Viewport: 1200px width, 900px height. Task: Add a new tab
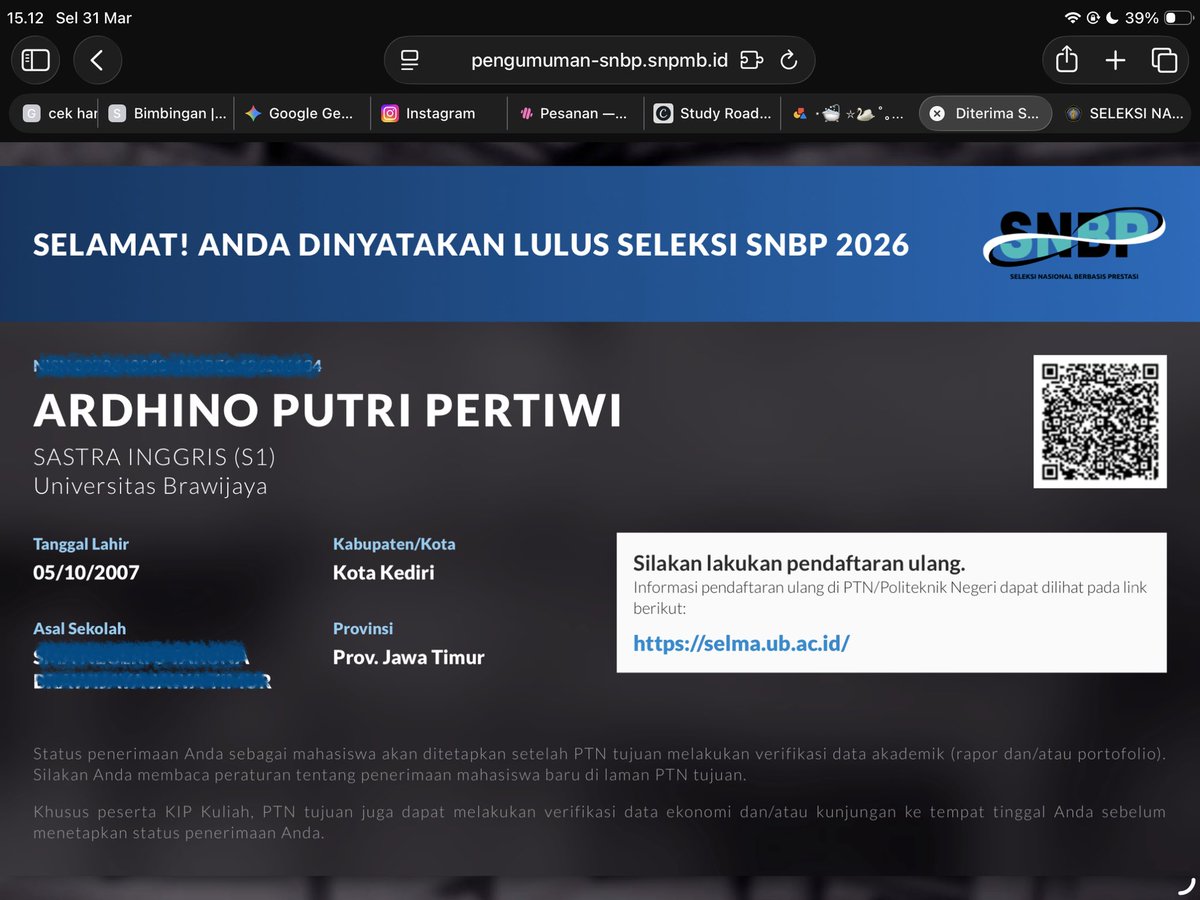pos(1115,61)
